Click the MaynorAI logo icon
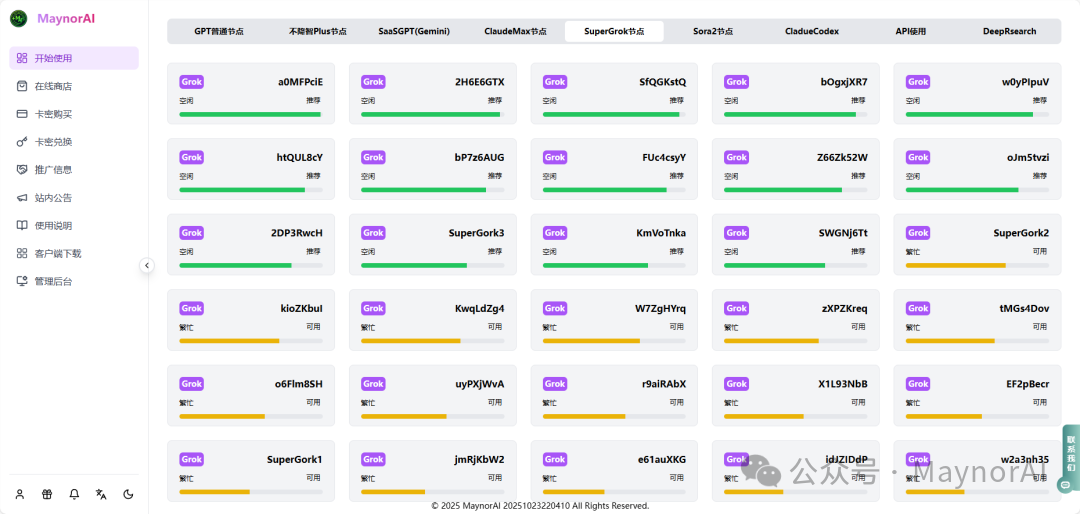1080x514 pixels. (x=19, y=19)
